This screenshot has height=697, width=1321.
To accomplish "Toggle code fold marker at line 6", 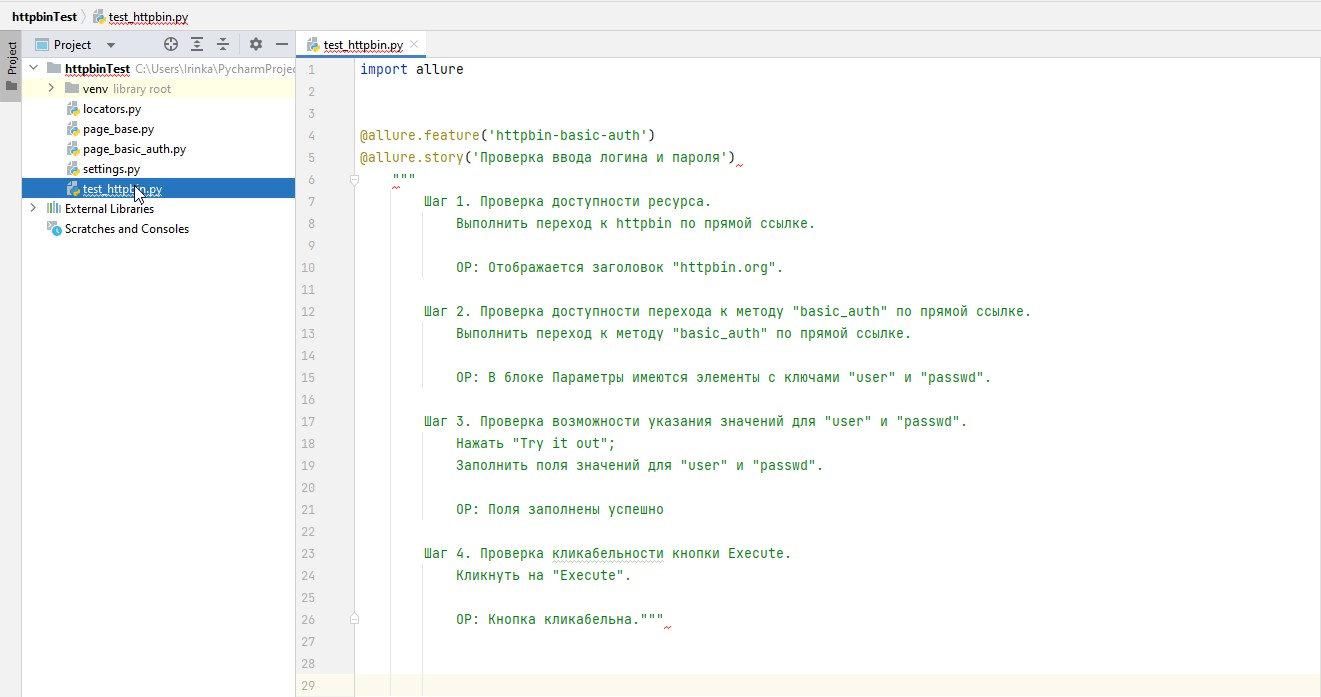I will coord(354,180).
